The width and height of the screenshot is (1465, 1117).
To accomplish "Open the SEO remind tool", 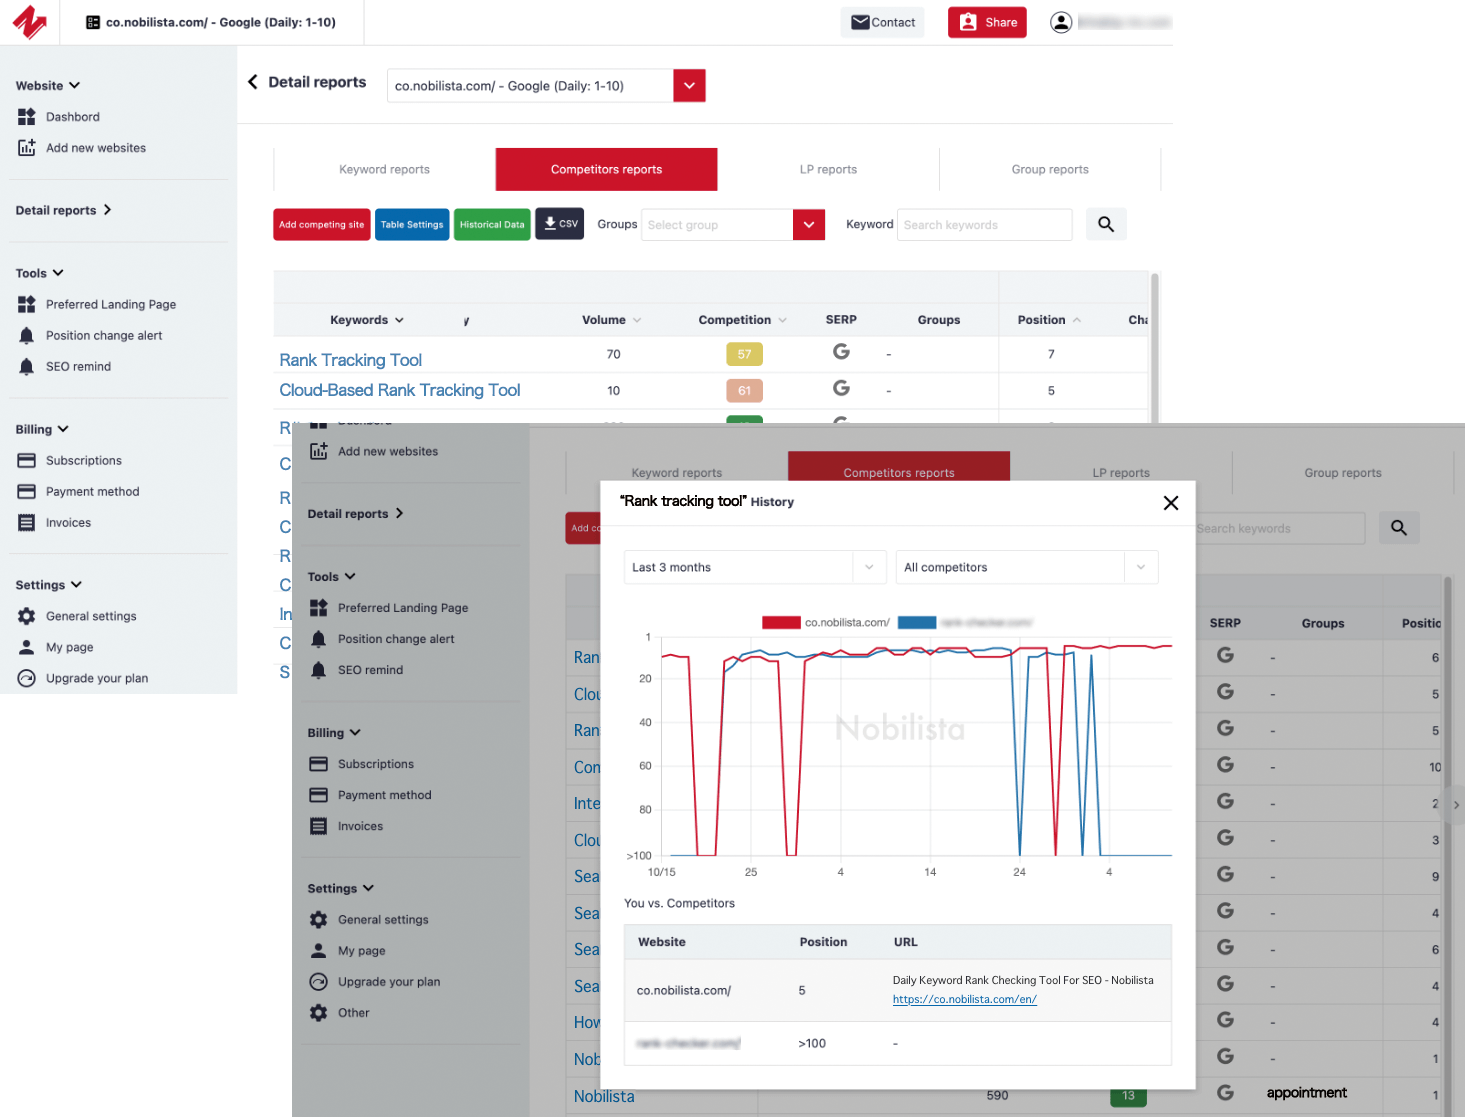I will (x=26, y=366).
